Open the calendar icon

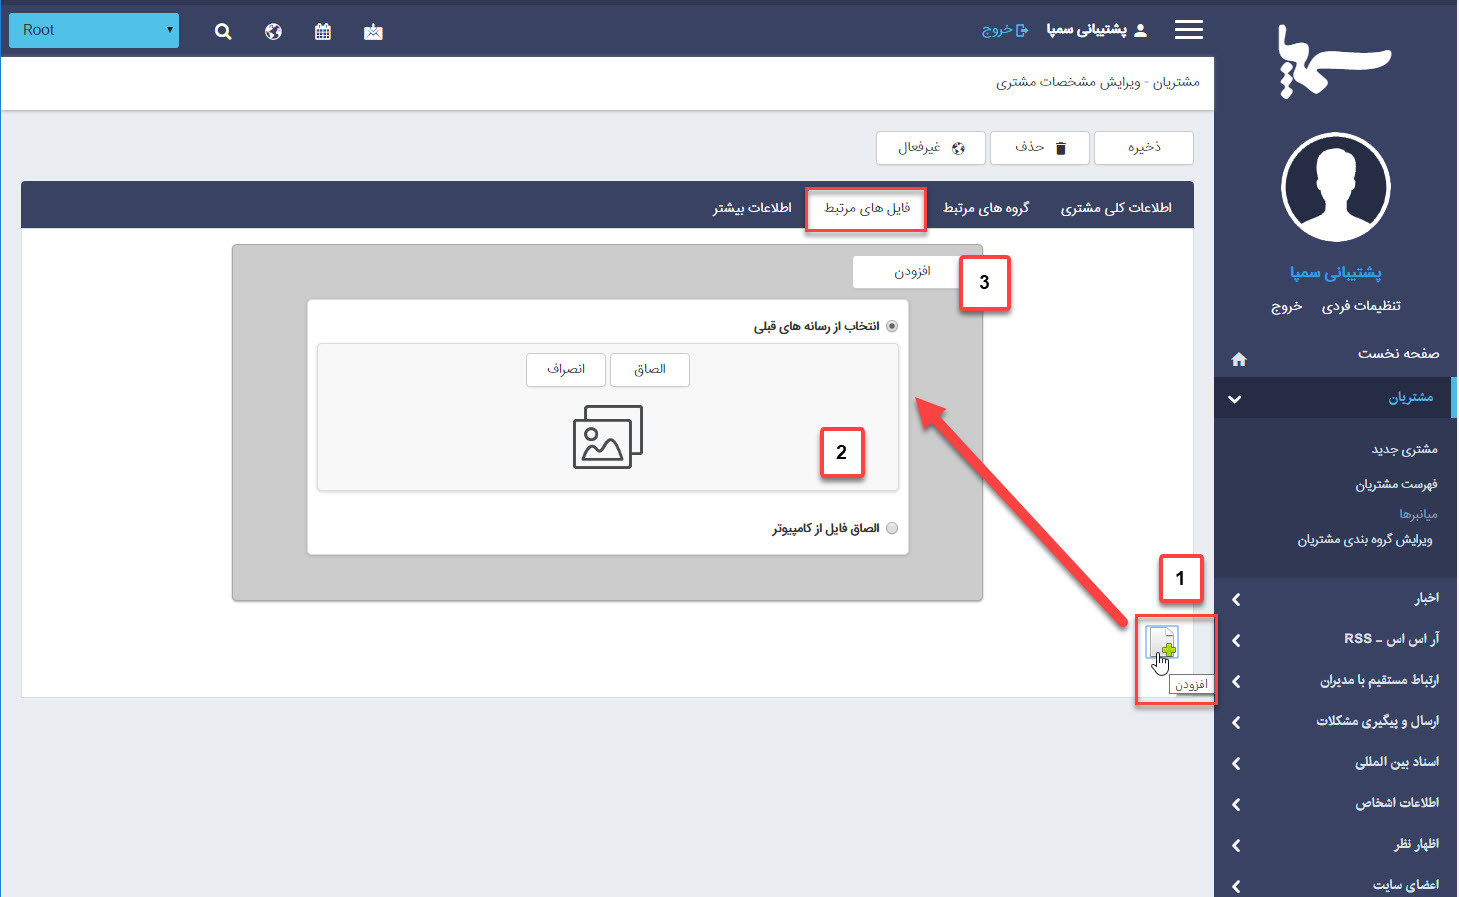click(323, 30)
